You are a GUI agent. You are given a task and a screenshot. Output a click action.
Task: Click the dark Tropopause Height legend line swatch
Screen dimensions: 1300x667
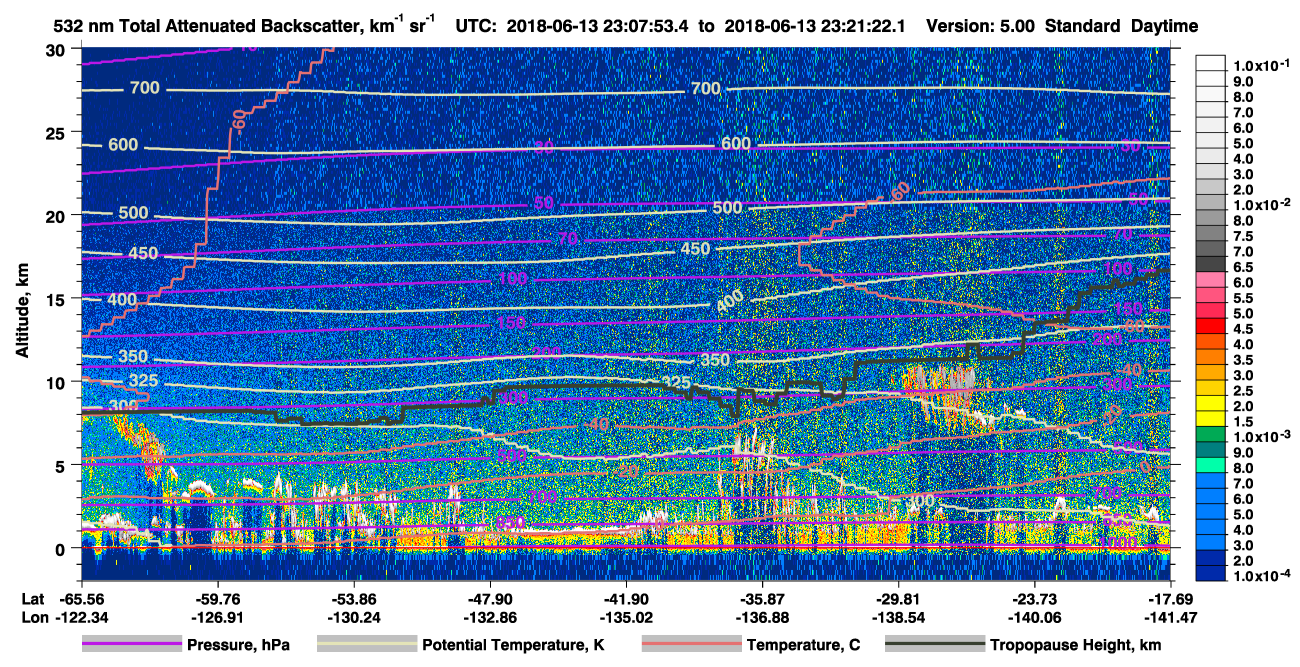pos(934,645)
